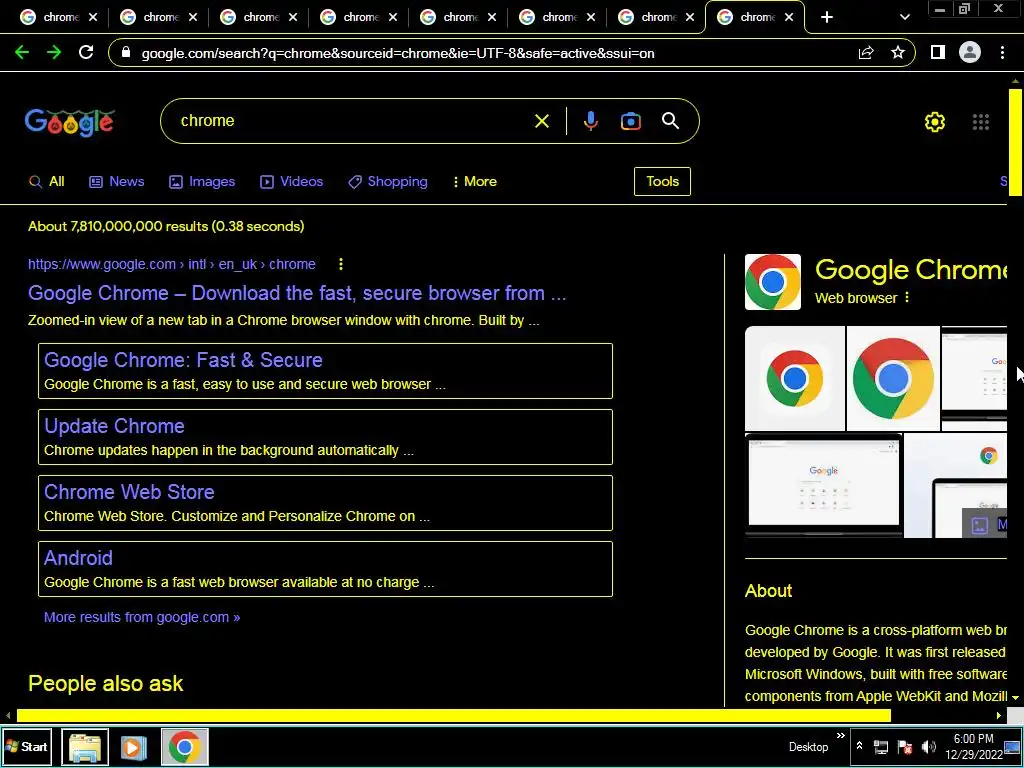The width and height of the screenshot is (1024, 768).
Task: Reload the current page
Action: [86, 53]
